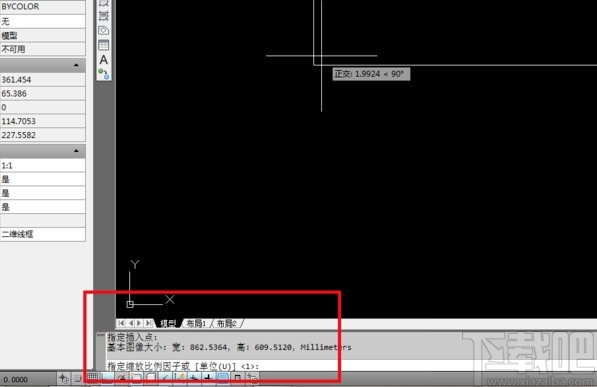Screen dimensions: 597x387
Task: Click the Add Selected green-blue icon
Action: click(104, 74)
